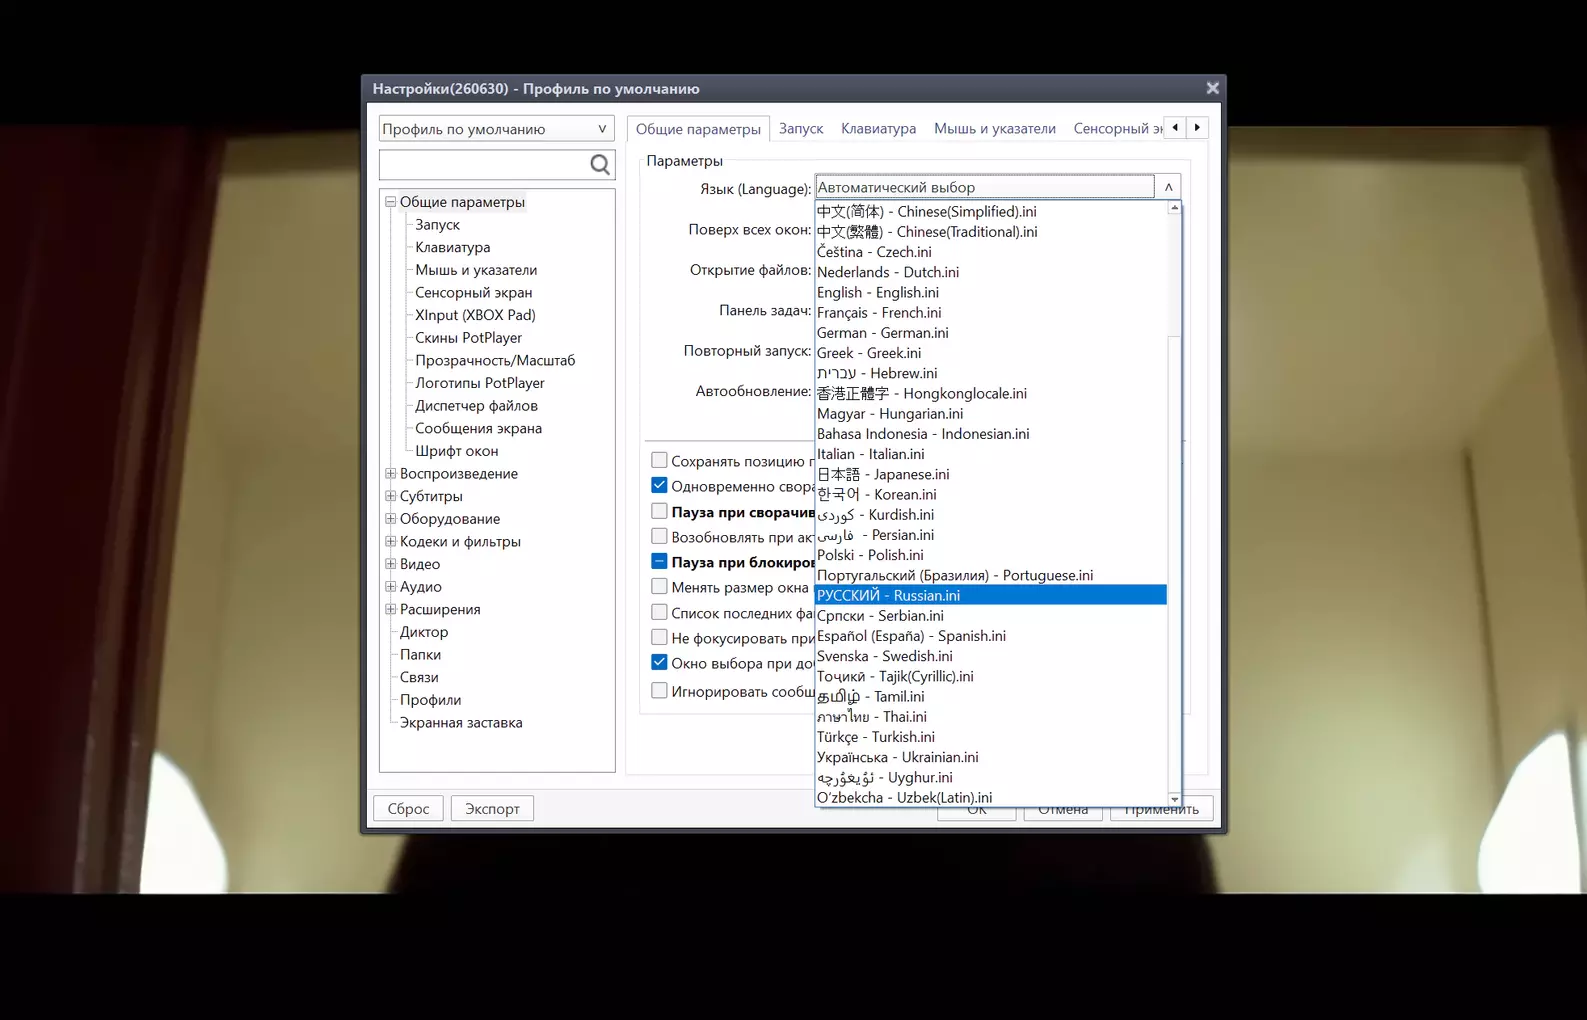
Task: Expand the Субтитры tree node
Action: coord(391,496)
